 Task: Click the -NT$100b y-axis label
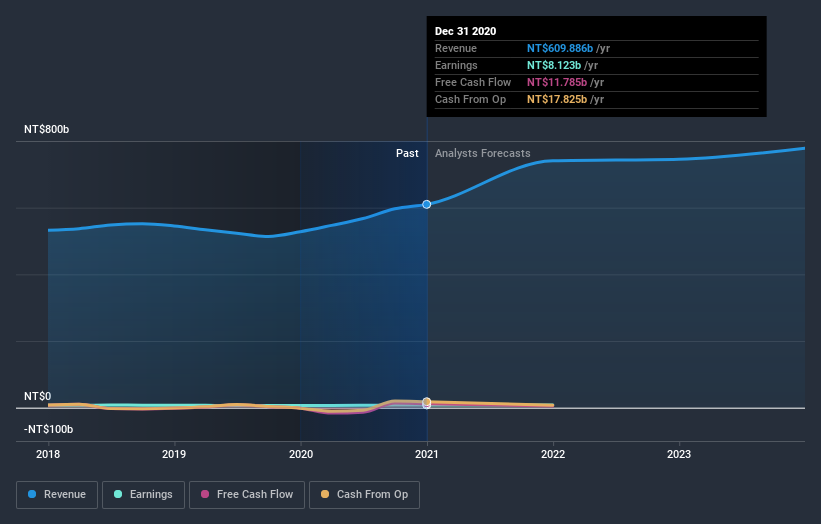pos(49,429)
